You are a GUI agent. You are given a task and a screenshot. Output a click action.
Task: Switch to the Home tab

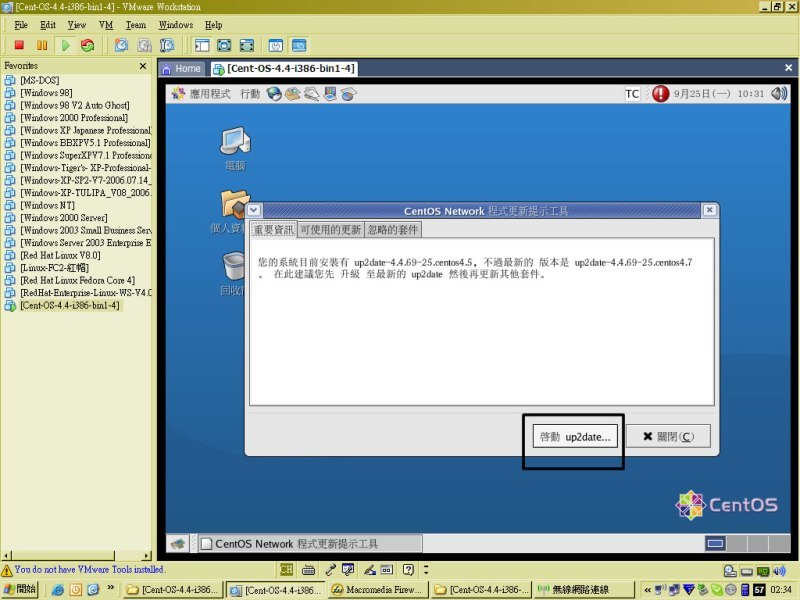click(182, 69)
